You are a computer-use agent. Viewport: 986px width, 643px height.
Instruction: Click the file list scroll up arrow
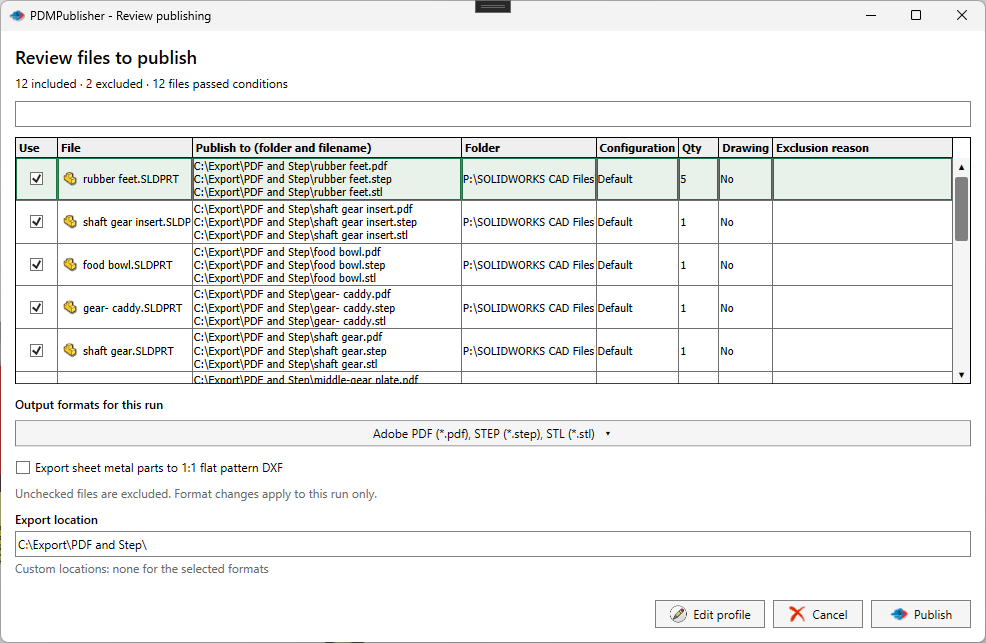961,167
